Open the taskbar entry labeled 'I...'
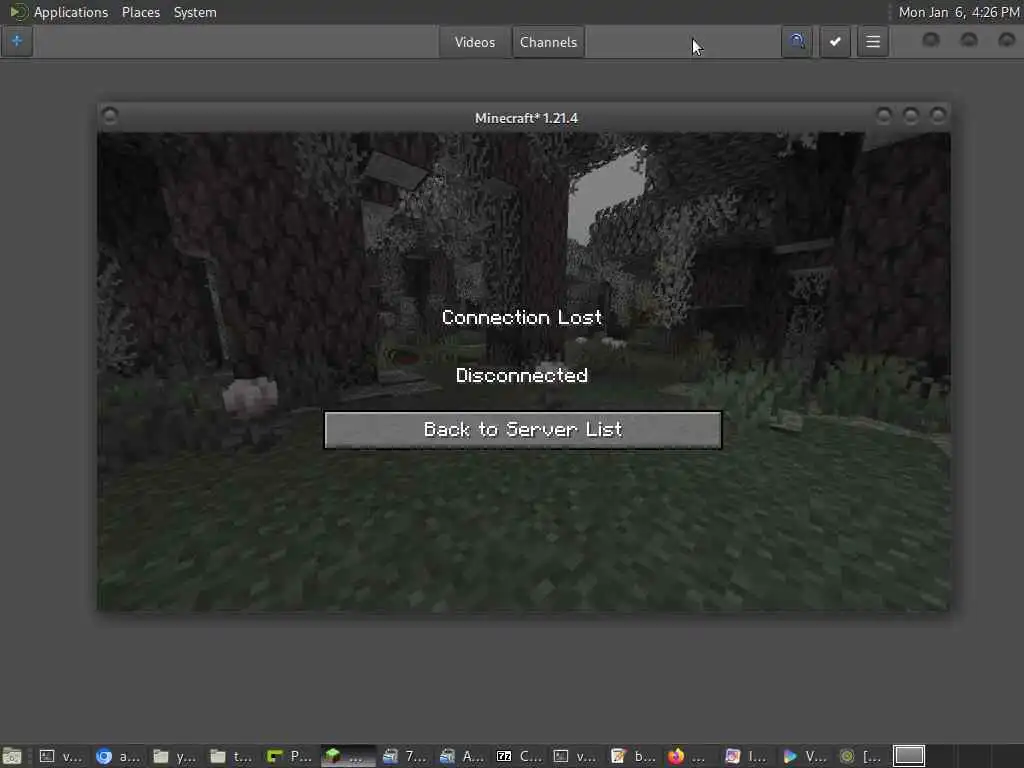1024x768 pixels. tap(746, 756)
